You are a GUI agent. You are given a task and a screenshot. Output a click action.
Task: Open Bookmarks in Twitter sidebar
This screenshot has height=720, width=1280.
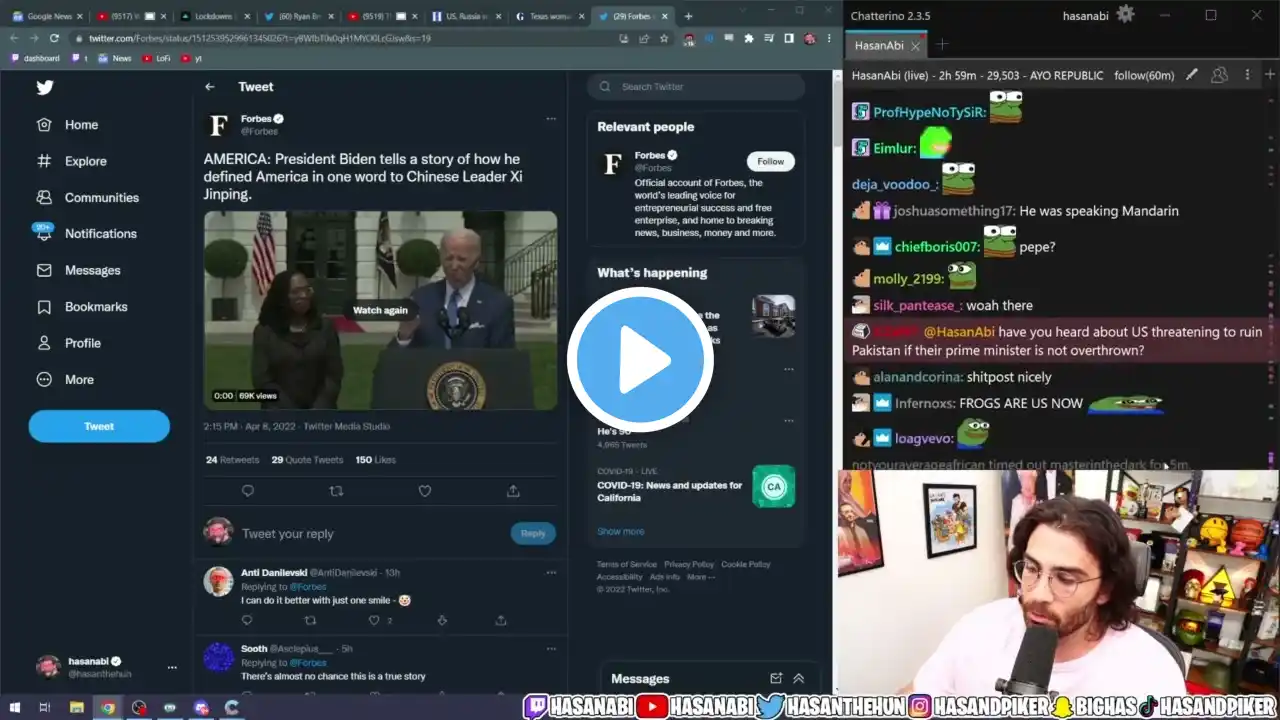81,307
